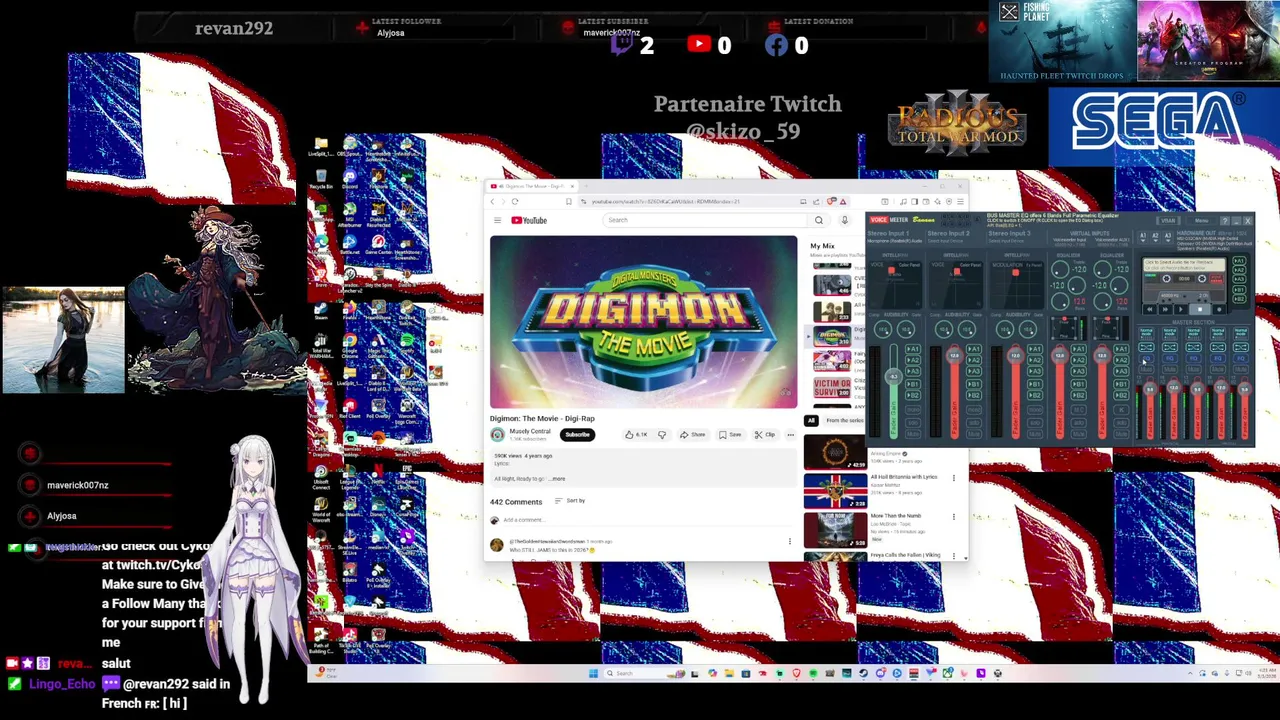The width and height of the screenshot is (1280, 720).
Task: Click the Musely Central channel avatar
Action: (x=497, y=434)
